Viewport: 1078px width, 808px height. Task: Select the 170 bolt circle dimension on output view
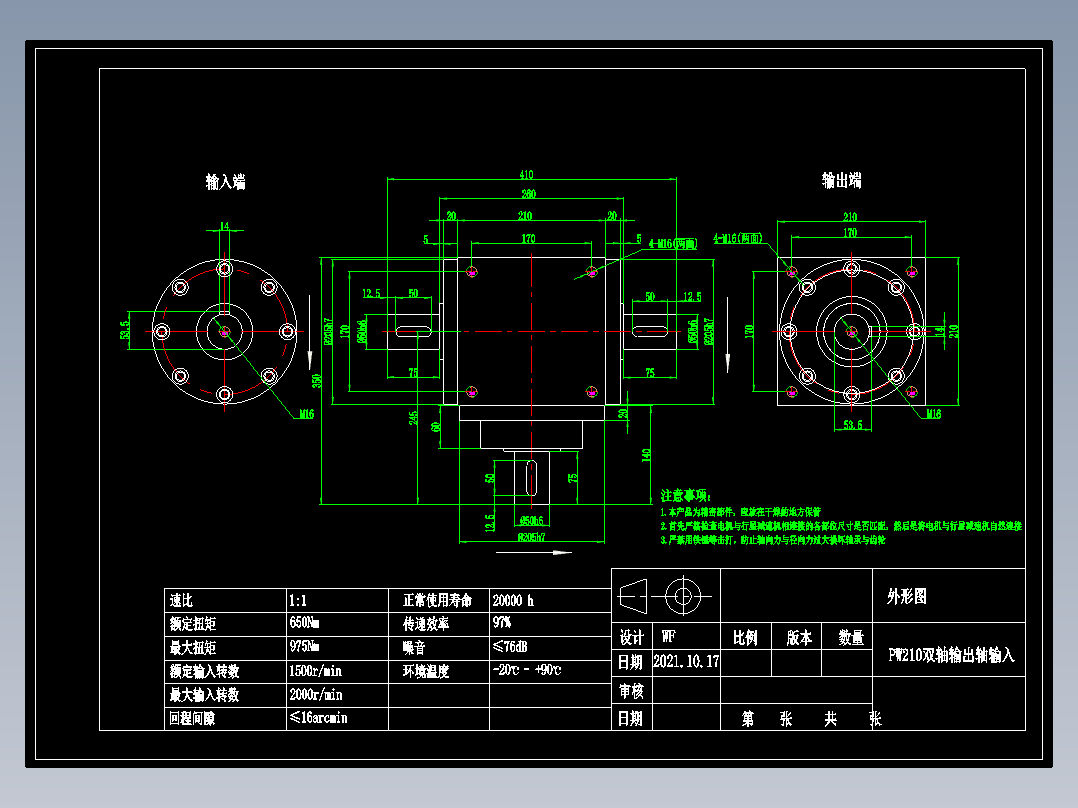click(852, 230)
